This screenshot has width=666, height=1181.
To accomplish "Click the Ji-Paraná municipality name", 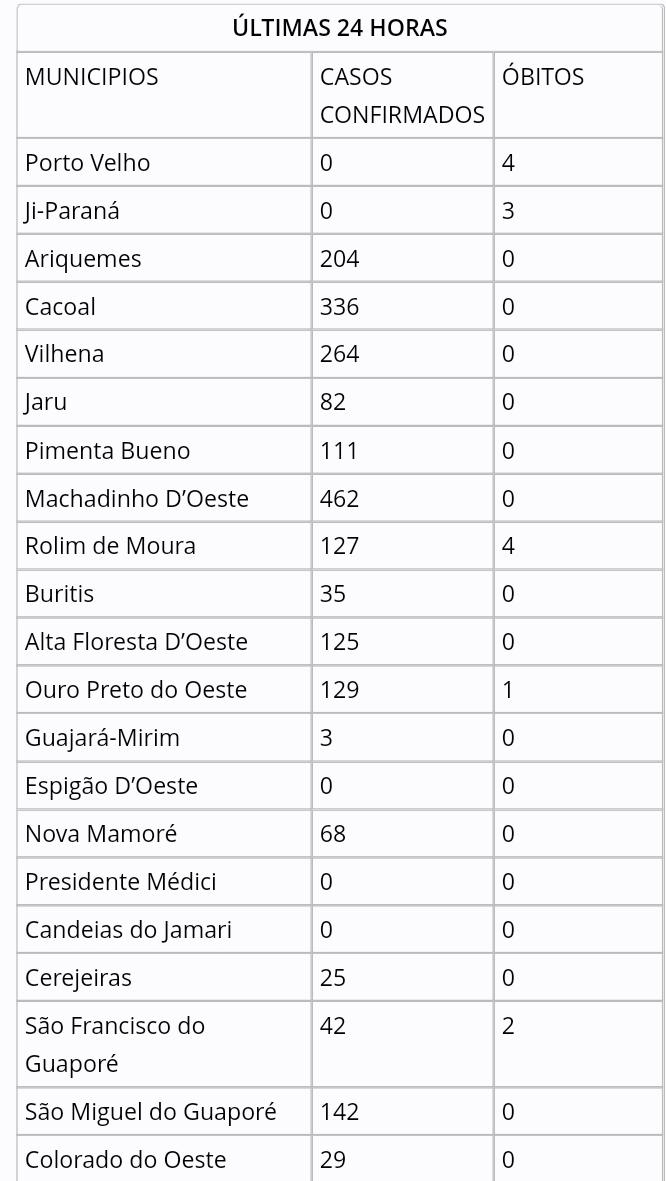I will coord(72,211).
